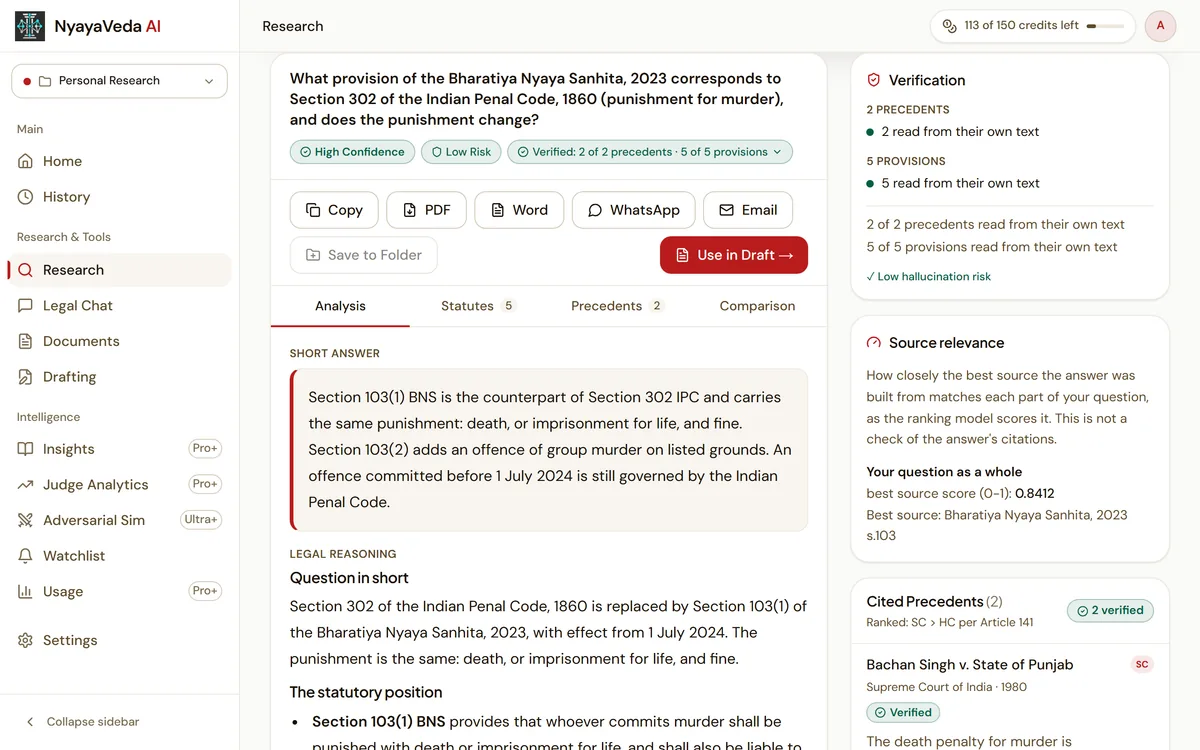The height and width of the screenshot is (750, 1200).
Task: Expand the Verified precedents and provisions dropdown
Action: (x=650, y=152)
